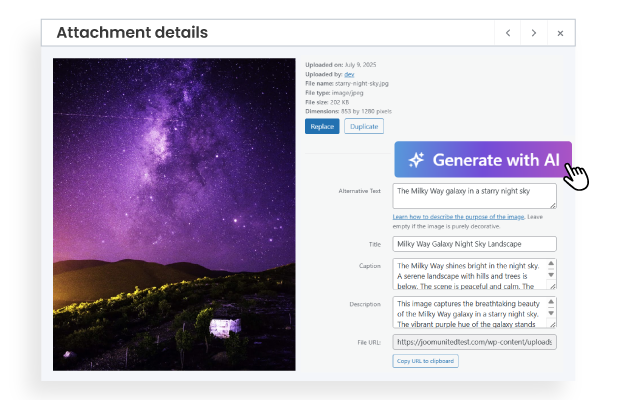The height and width of the screenshot is (400, 631).
Task: Click the Duplicate button
Action: click(x=363, y=126)
